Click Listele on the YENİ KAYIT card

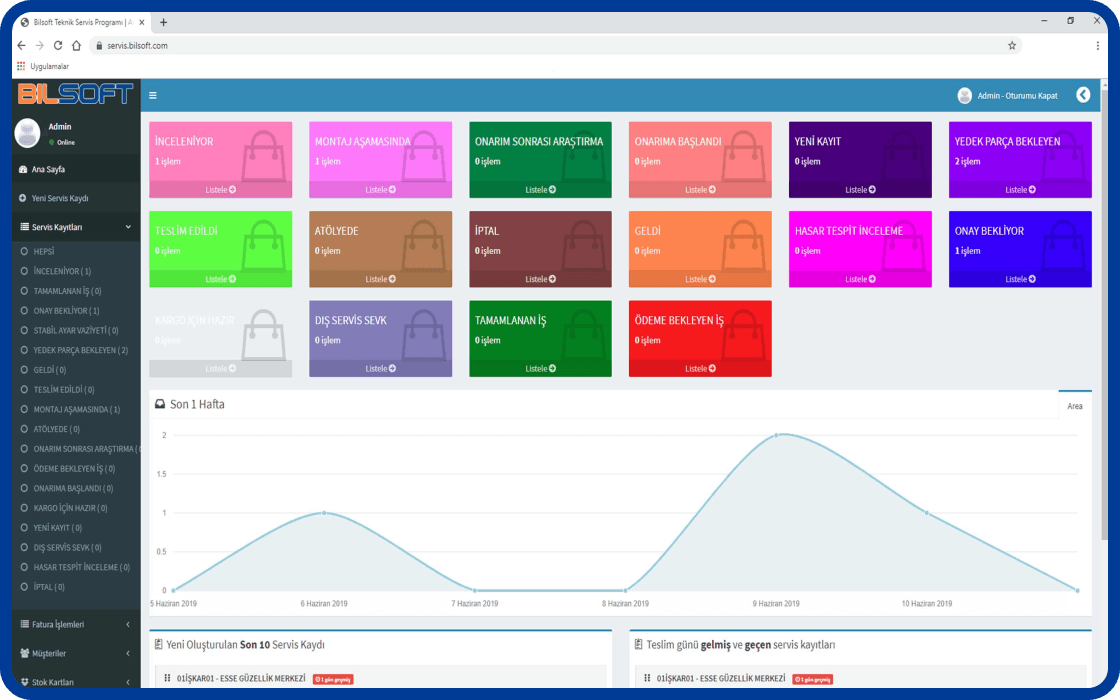(x=860, y=190)
